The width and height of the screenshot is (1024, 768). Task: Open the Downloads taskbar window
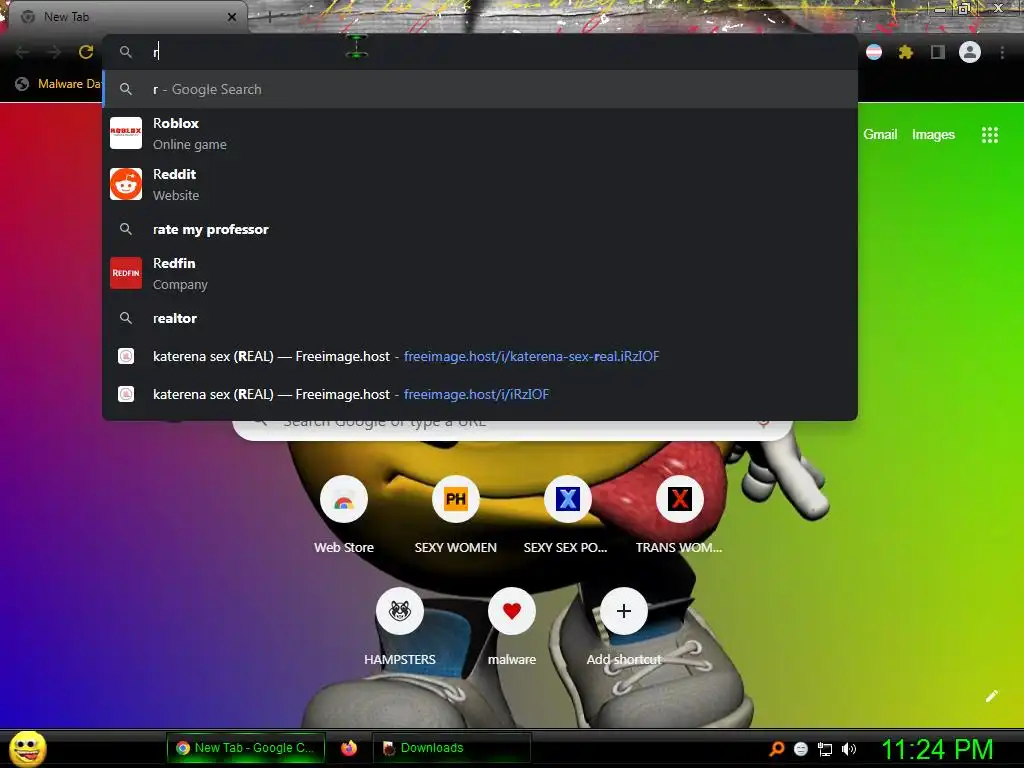click(x=452, y=748)
